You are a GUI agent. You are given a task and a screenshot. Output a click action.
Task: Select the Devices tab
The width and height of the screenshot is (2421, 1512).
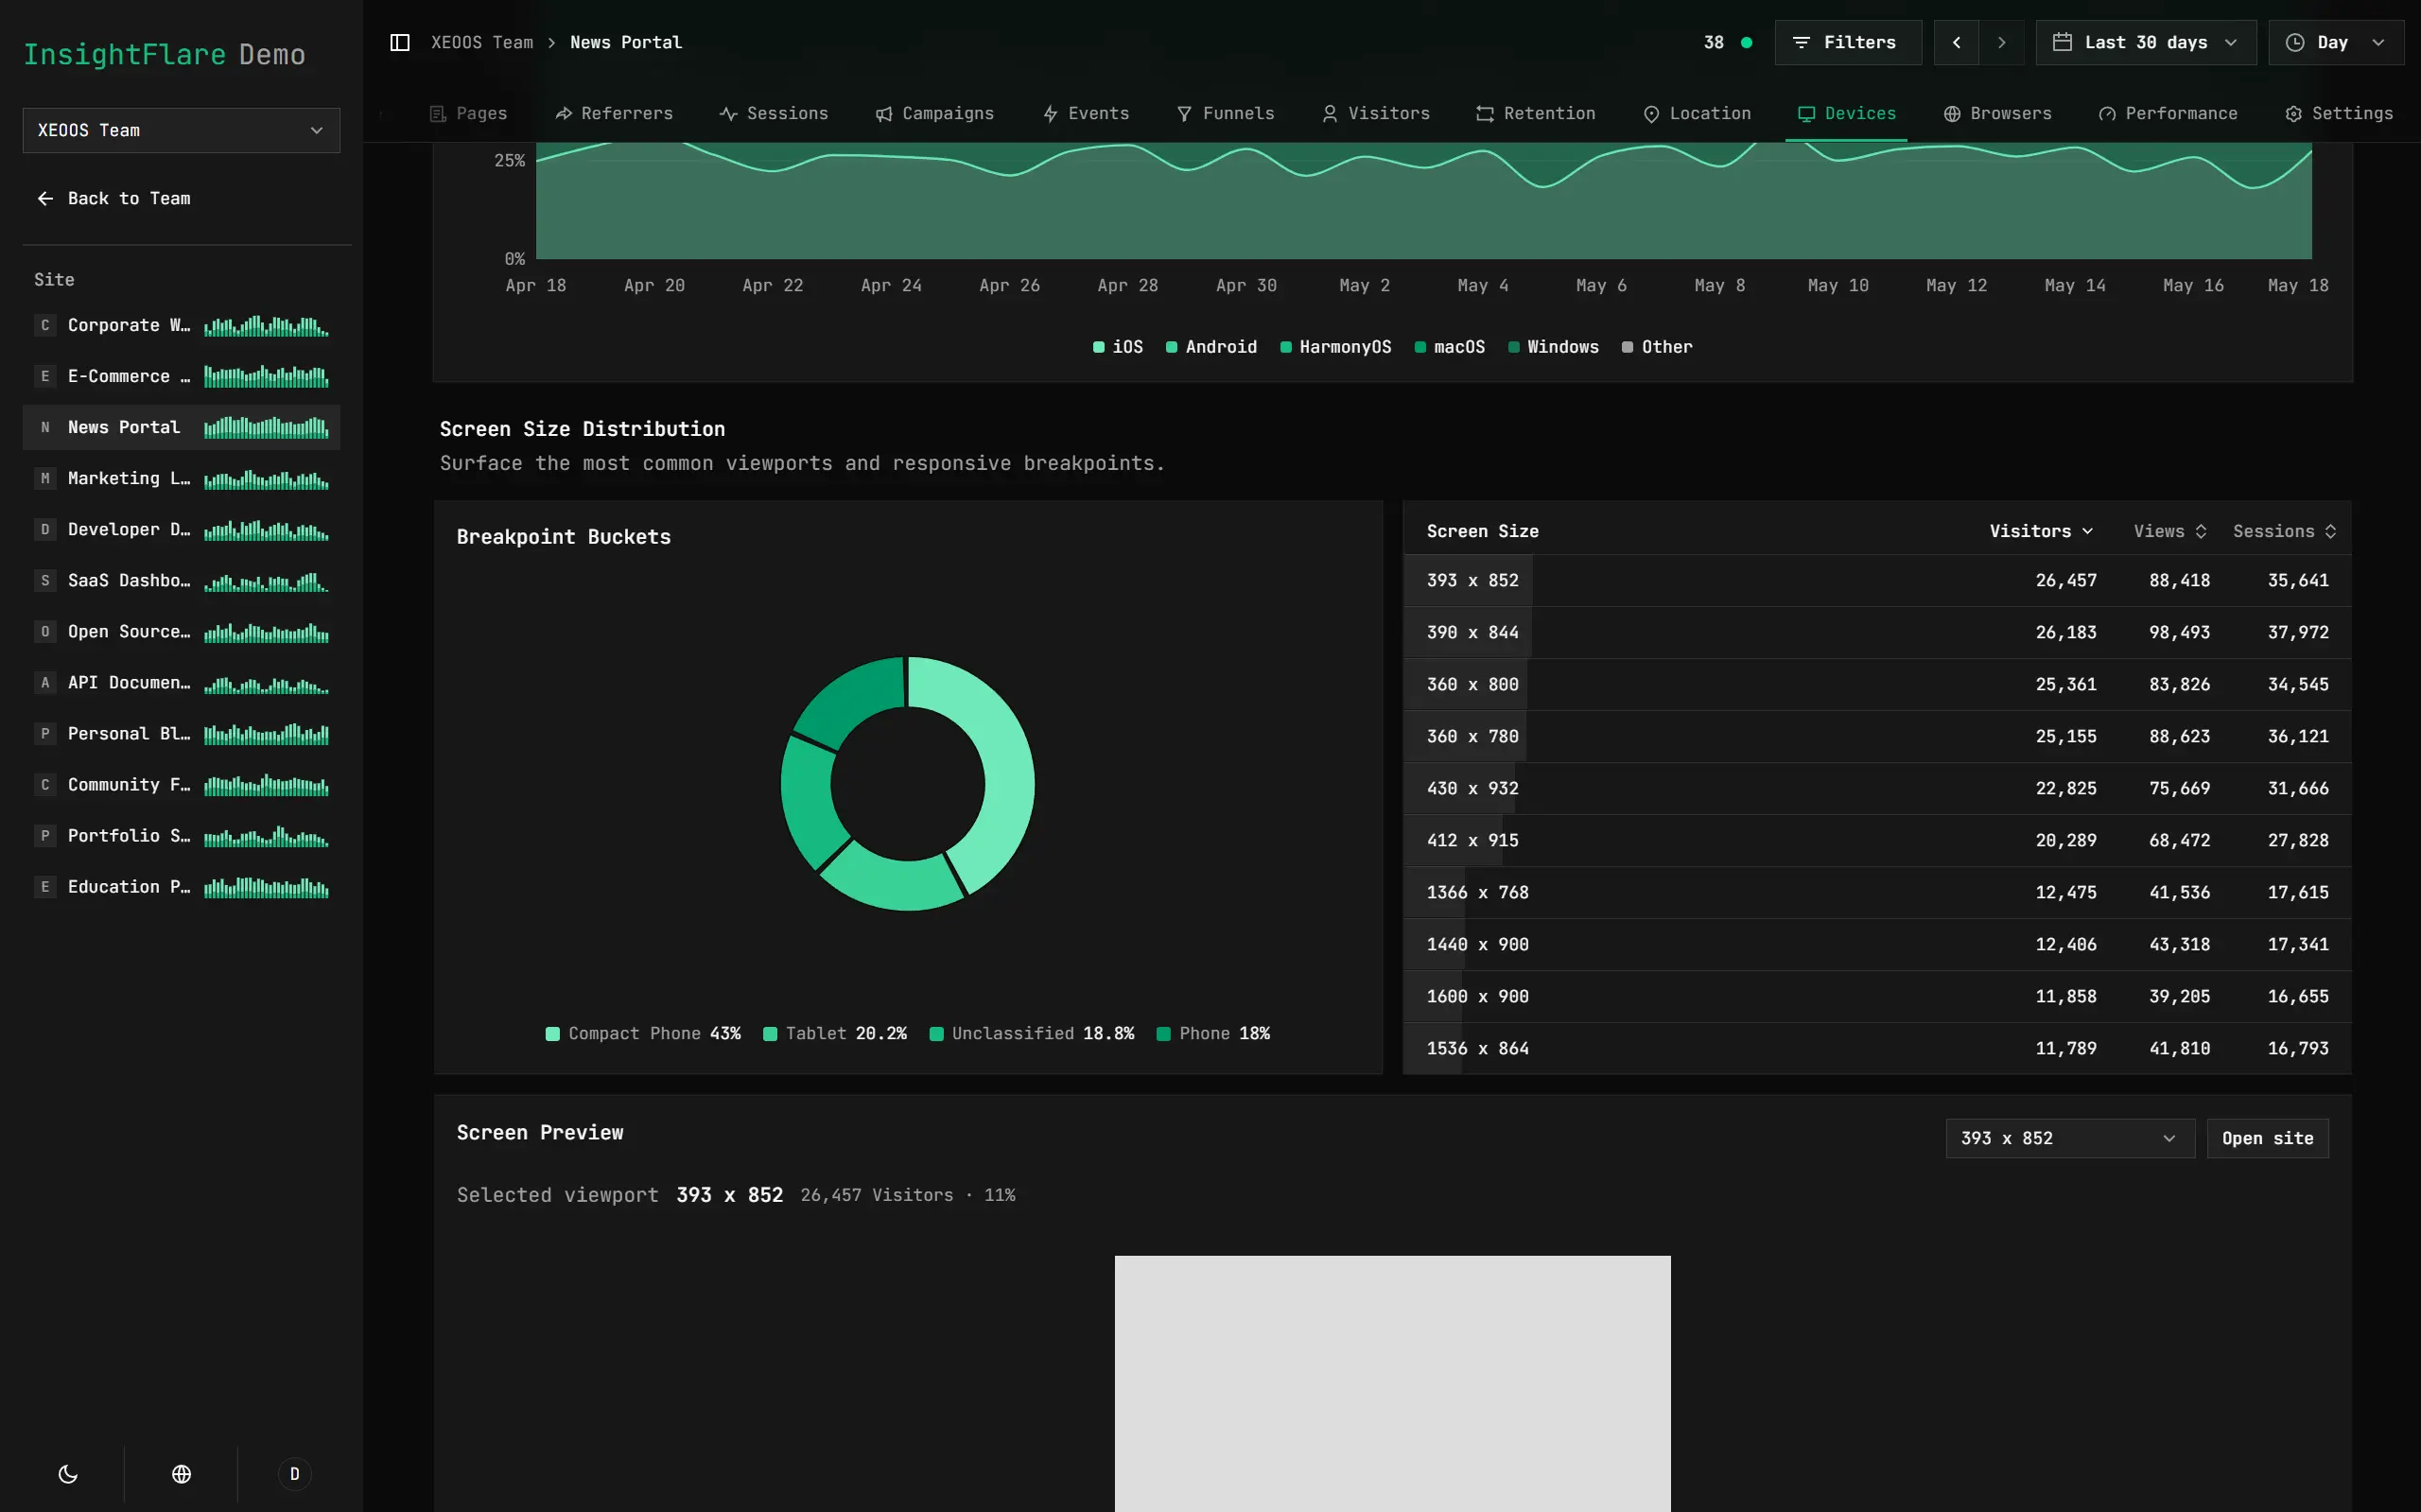(1846, 113)
